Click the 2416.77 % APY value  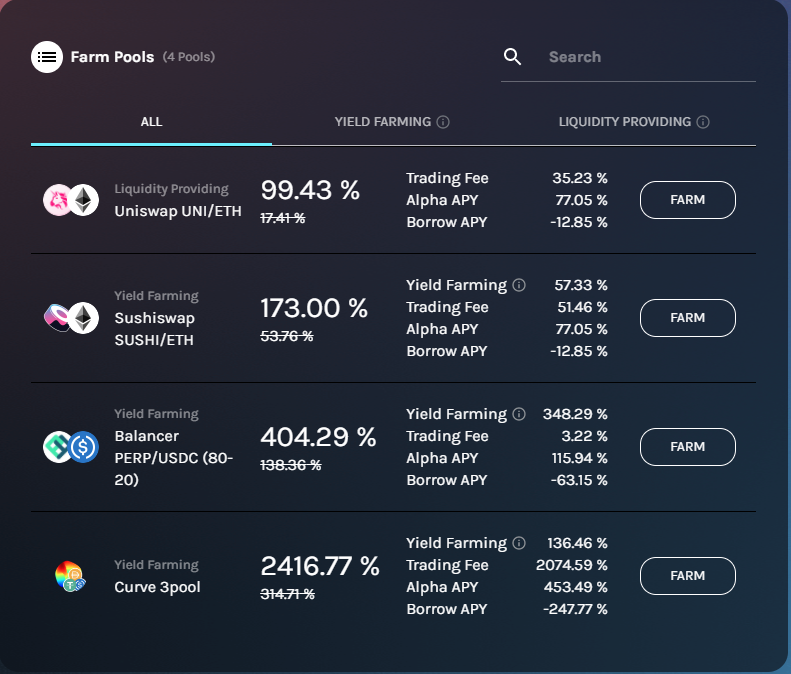tap(320, 566)
